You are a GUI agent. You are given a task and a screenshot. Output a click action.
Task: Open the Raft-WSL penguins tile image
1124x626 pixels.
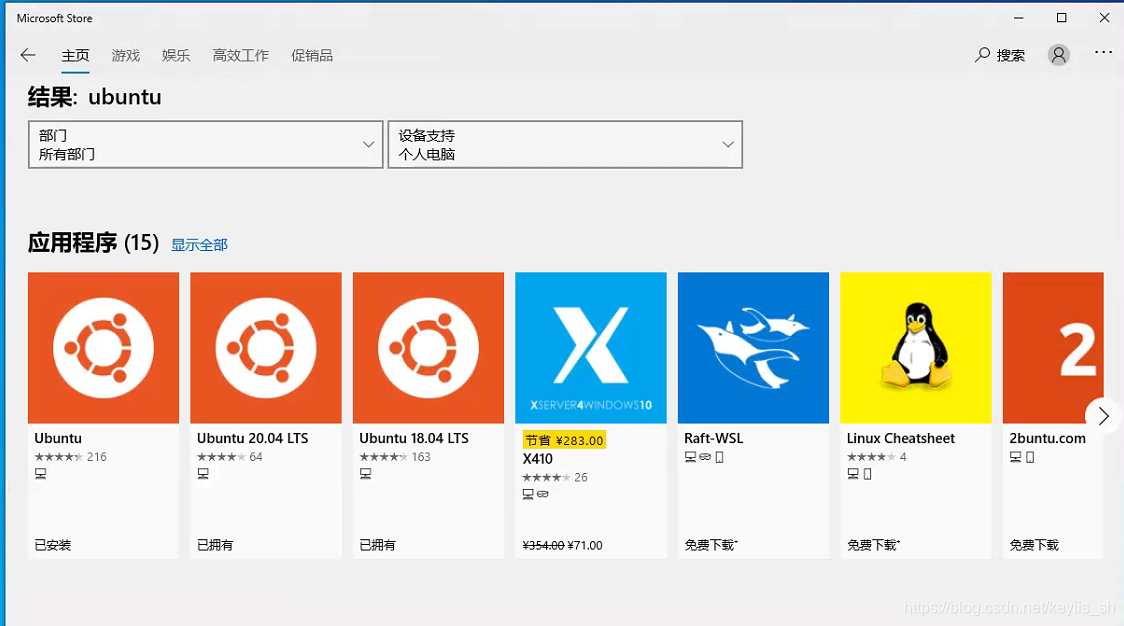click(x=753, y=348)
